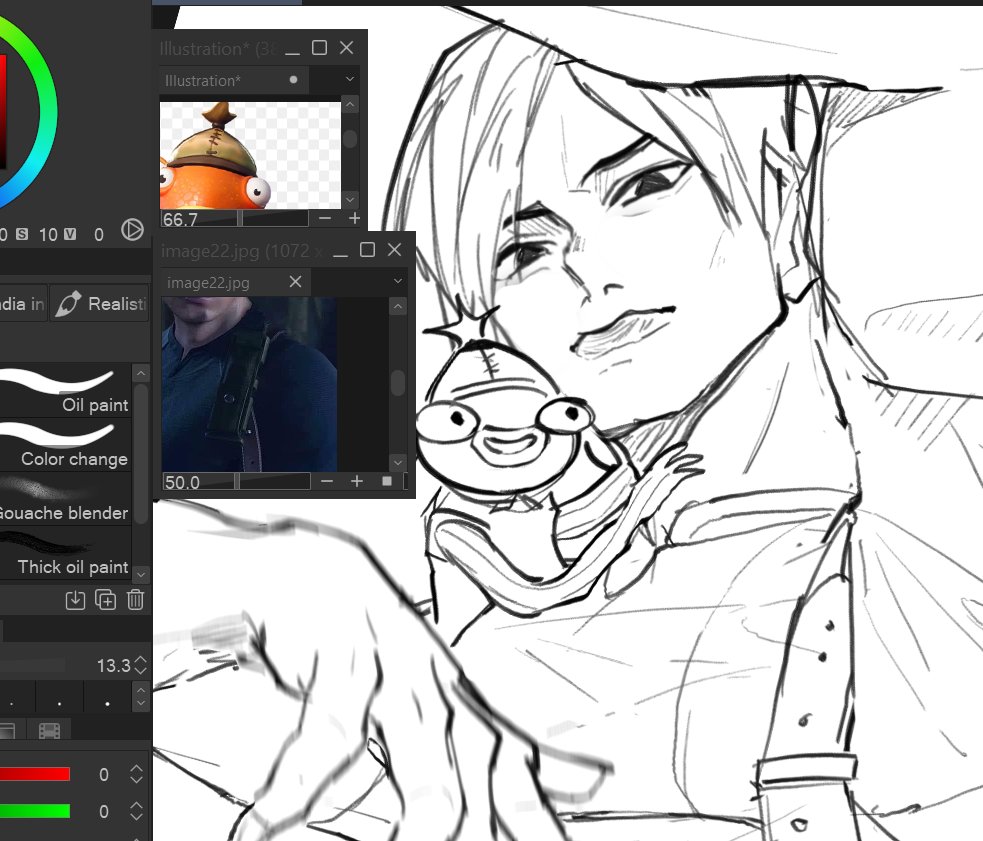Select the Illustration* document tab
Screen dimensions: 983x841
pos(233,80)
